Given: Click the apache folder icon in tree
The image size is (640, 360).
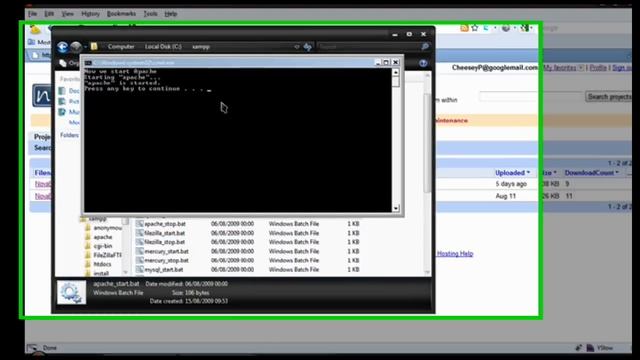Looking at the screenshot, I should pos(88,237).
